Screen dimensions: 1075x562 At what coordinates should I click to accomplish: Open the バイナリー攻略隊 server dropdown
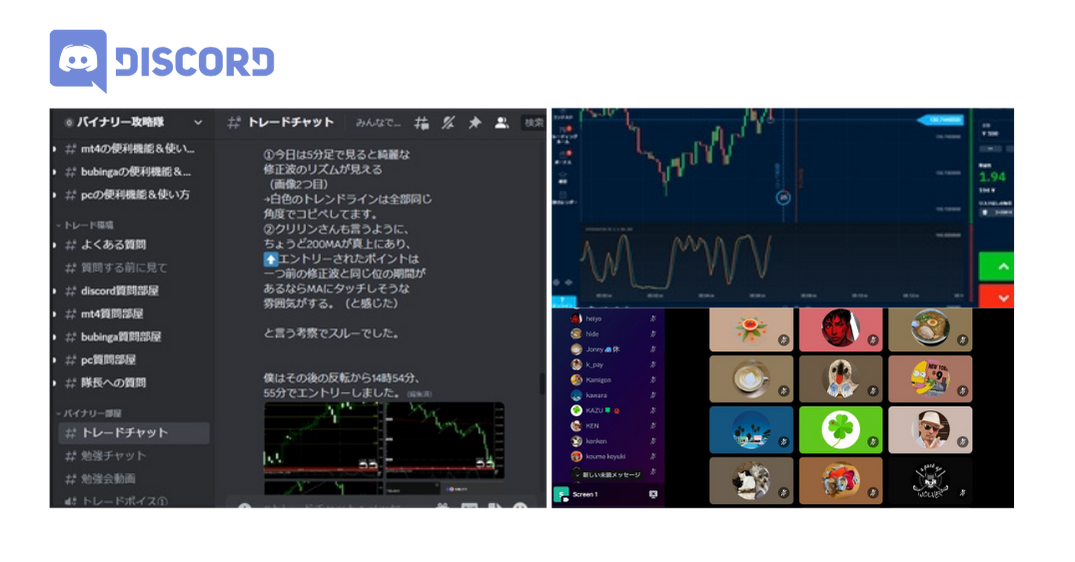point(198,123)
